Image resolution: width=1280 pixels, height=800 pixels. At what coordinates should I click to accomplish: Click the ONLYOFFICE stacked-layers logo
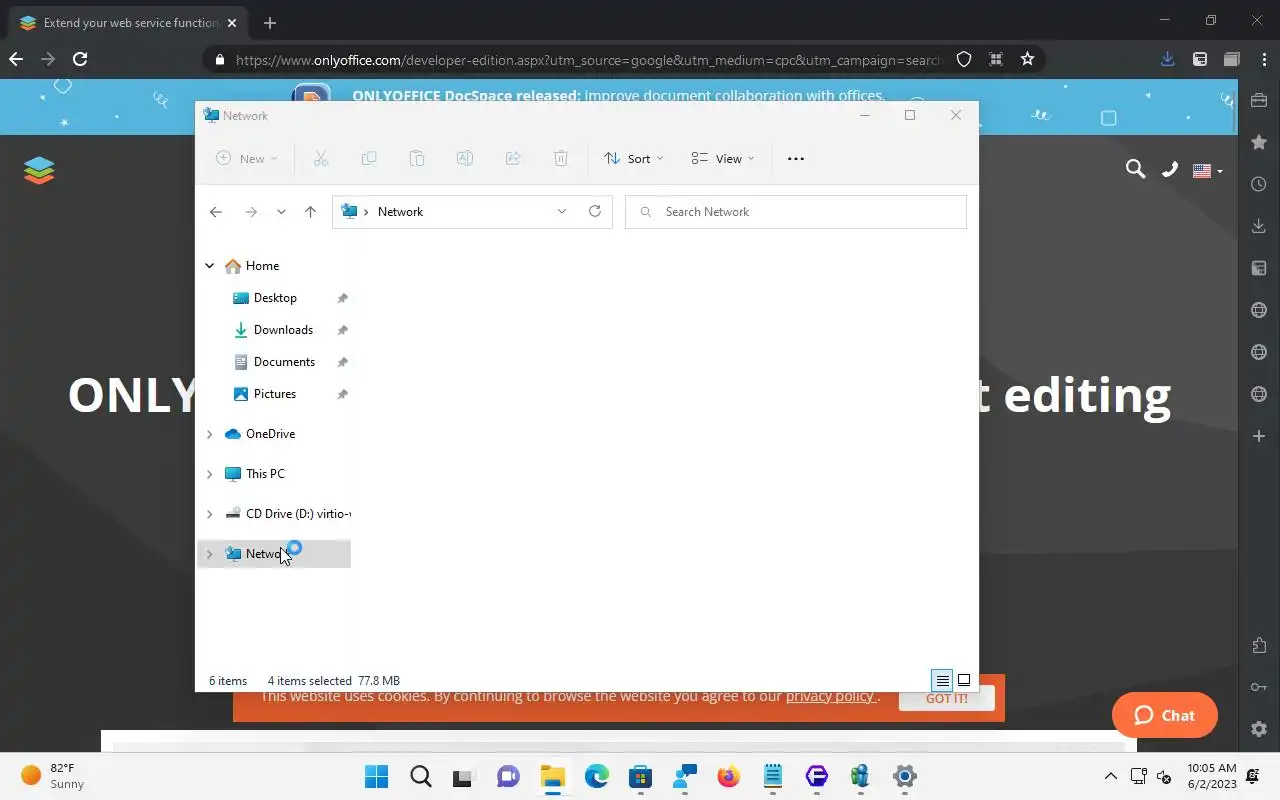point(39,170)
